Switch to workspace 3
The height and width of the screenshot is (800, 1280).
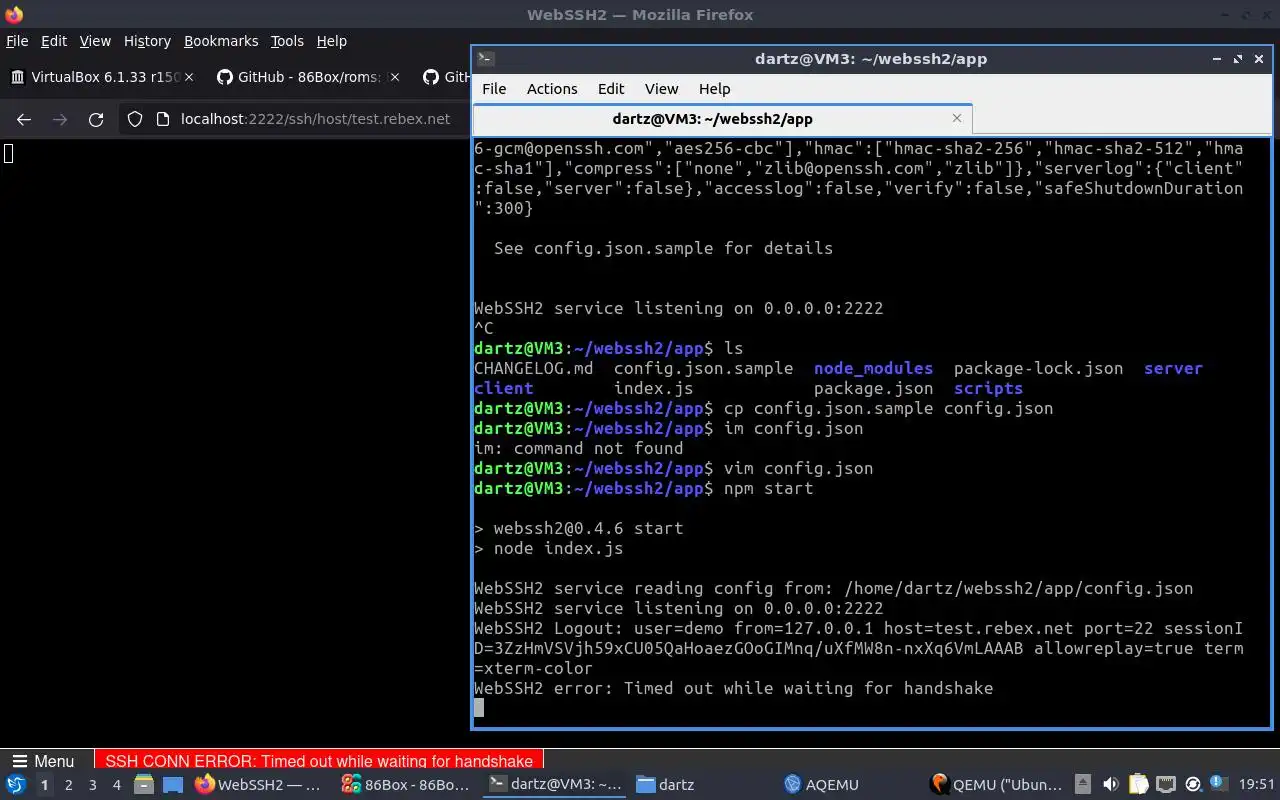pos(92,785)
